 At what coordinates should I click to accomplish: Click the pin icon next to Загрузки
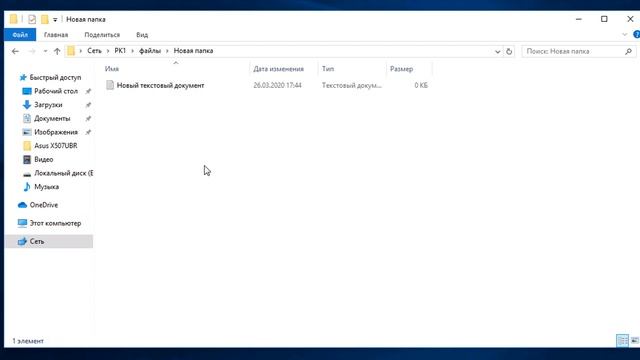click(x=88, y=105)
